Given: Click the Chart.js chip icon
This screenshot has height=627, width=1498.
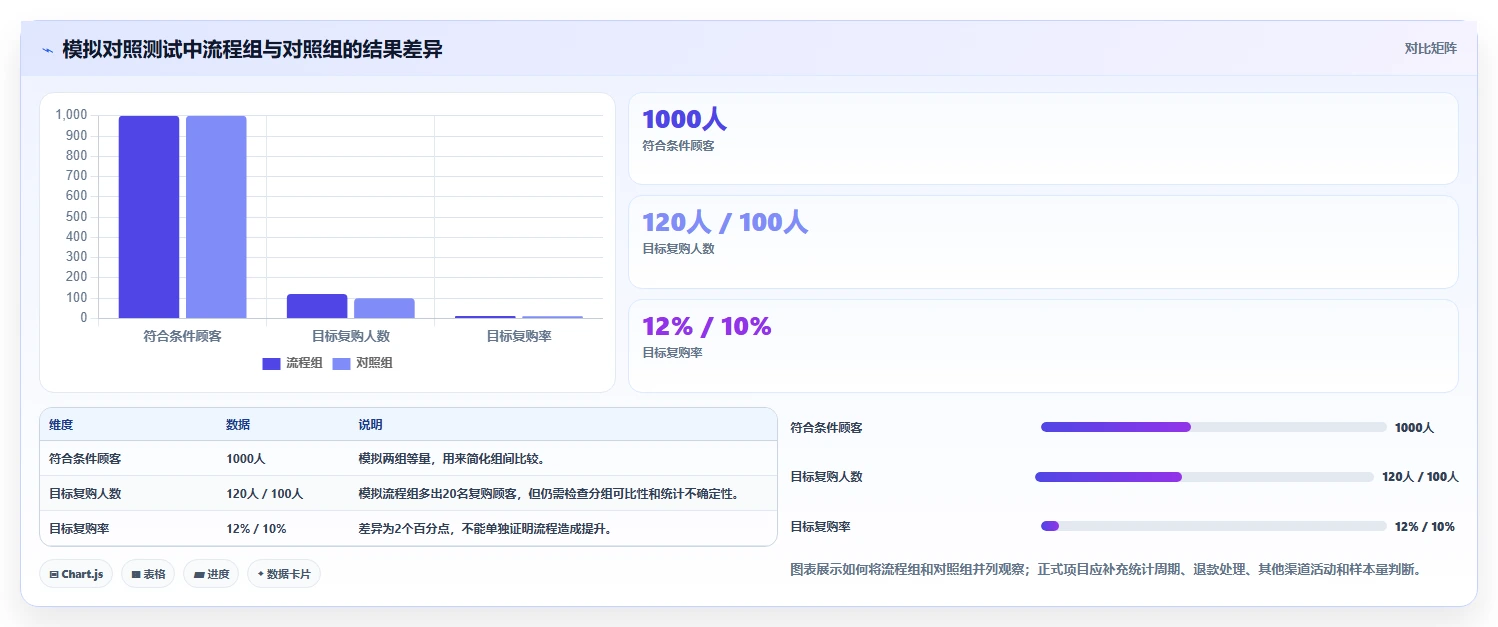Looking at the screenshot, I should pos(54,574).
